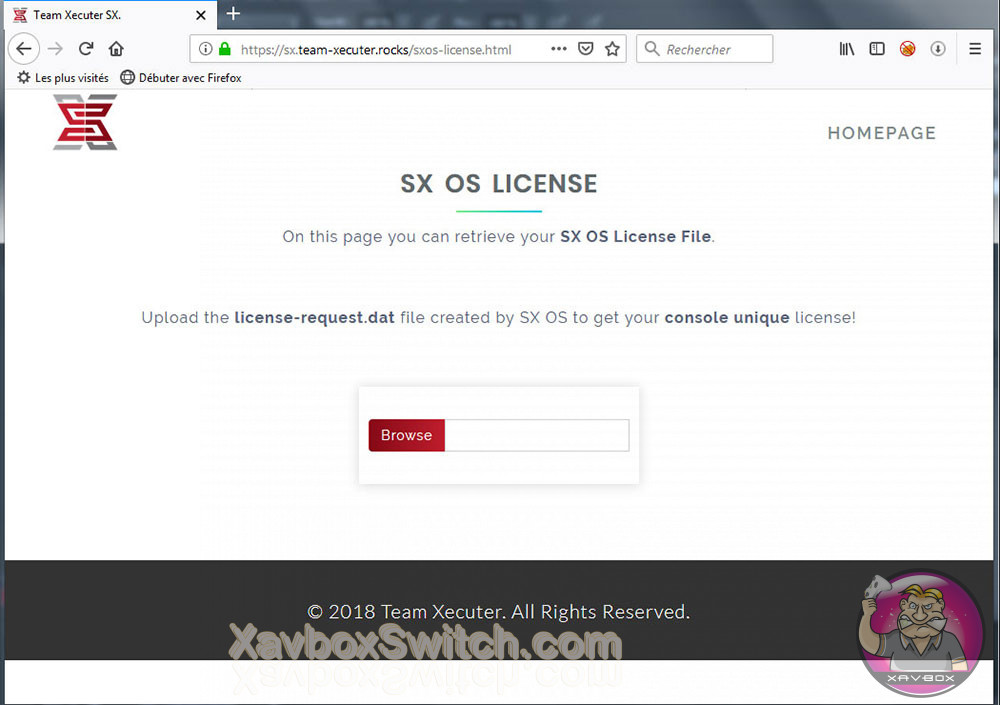Open the downloads arrow icon

(938, 48)
